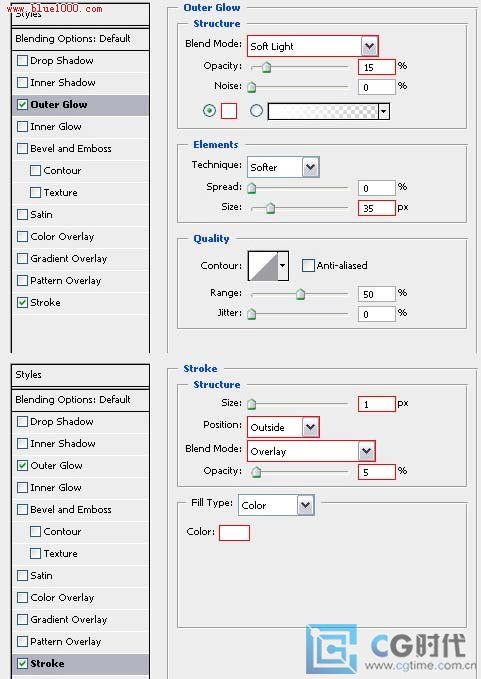Adjust the Stroke Opacity slider handle
481x679 pixels.
[256, 472]
